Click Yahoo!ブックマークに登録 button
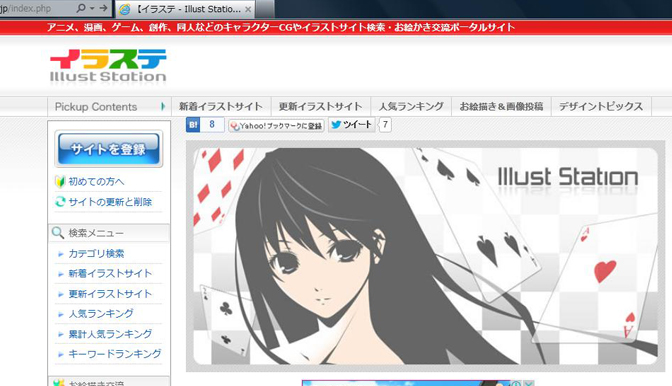 coord(276,126)
